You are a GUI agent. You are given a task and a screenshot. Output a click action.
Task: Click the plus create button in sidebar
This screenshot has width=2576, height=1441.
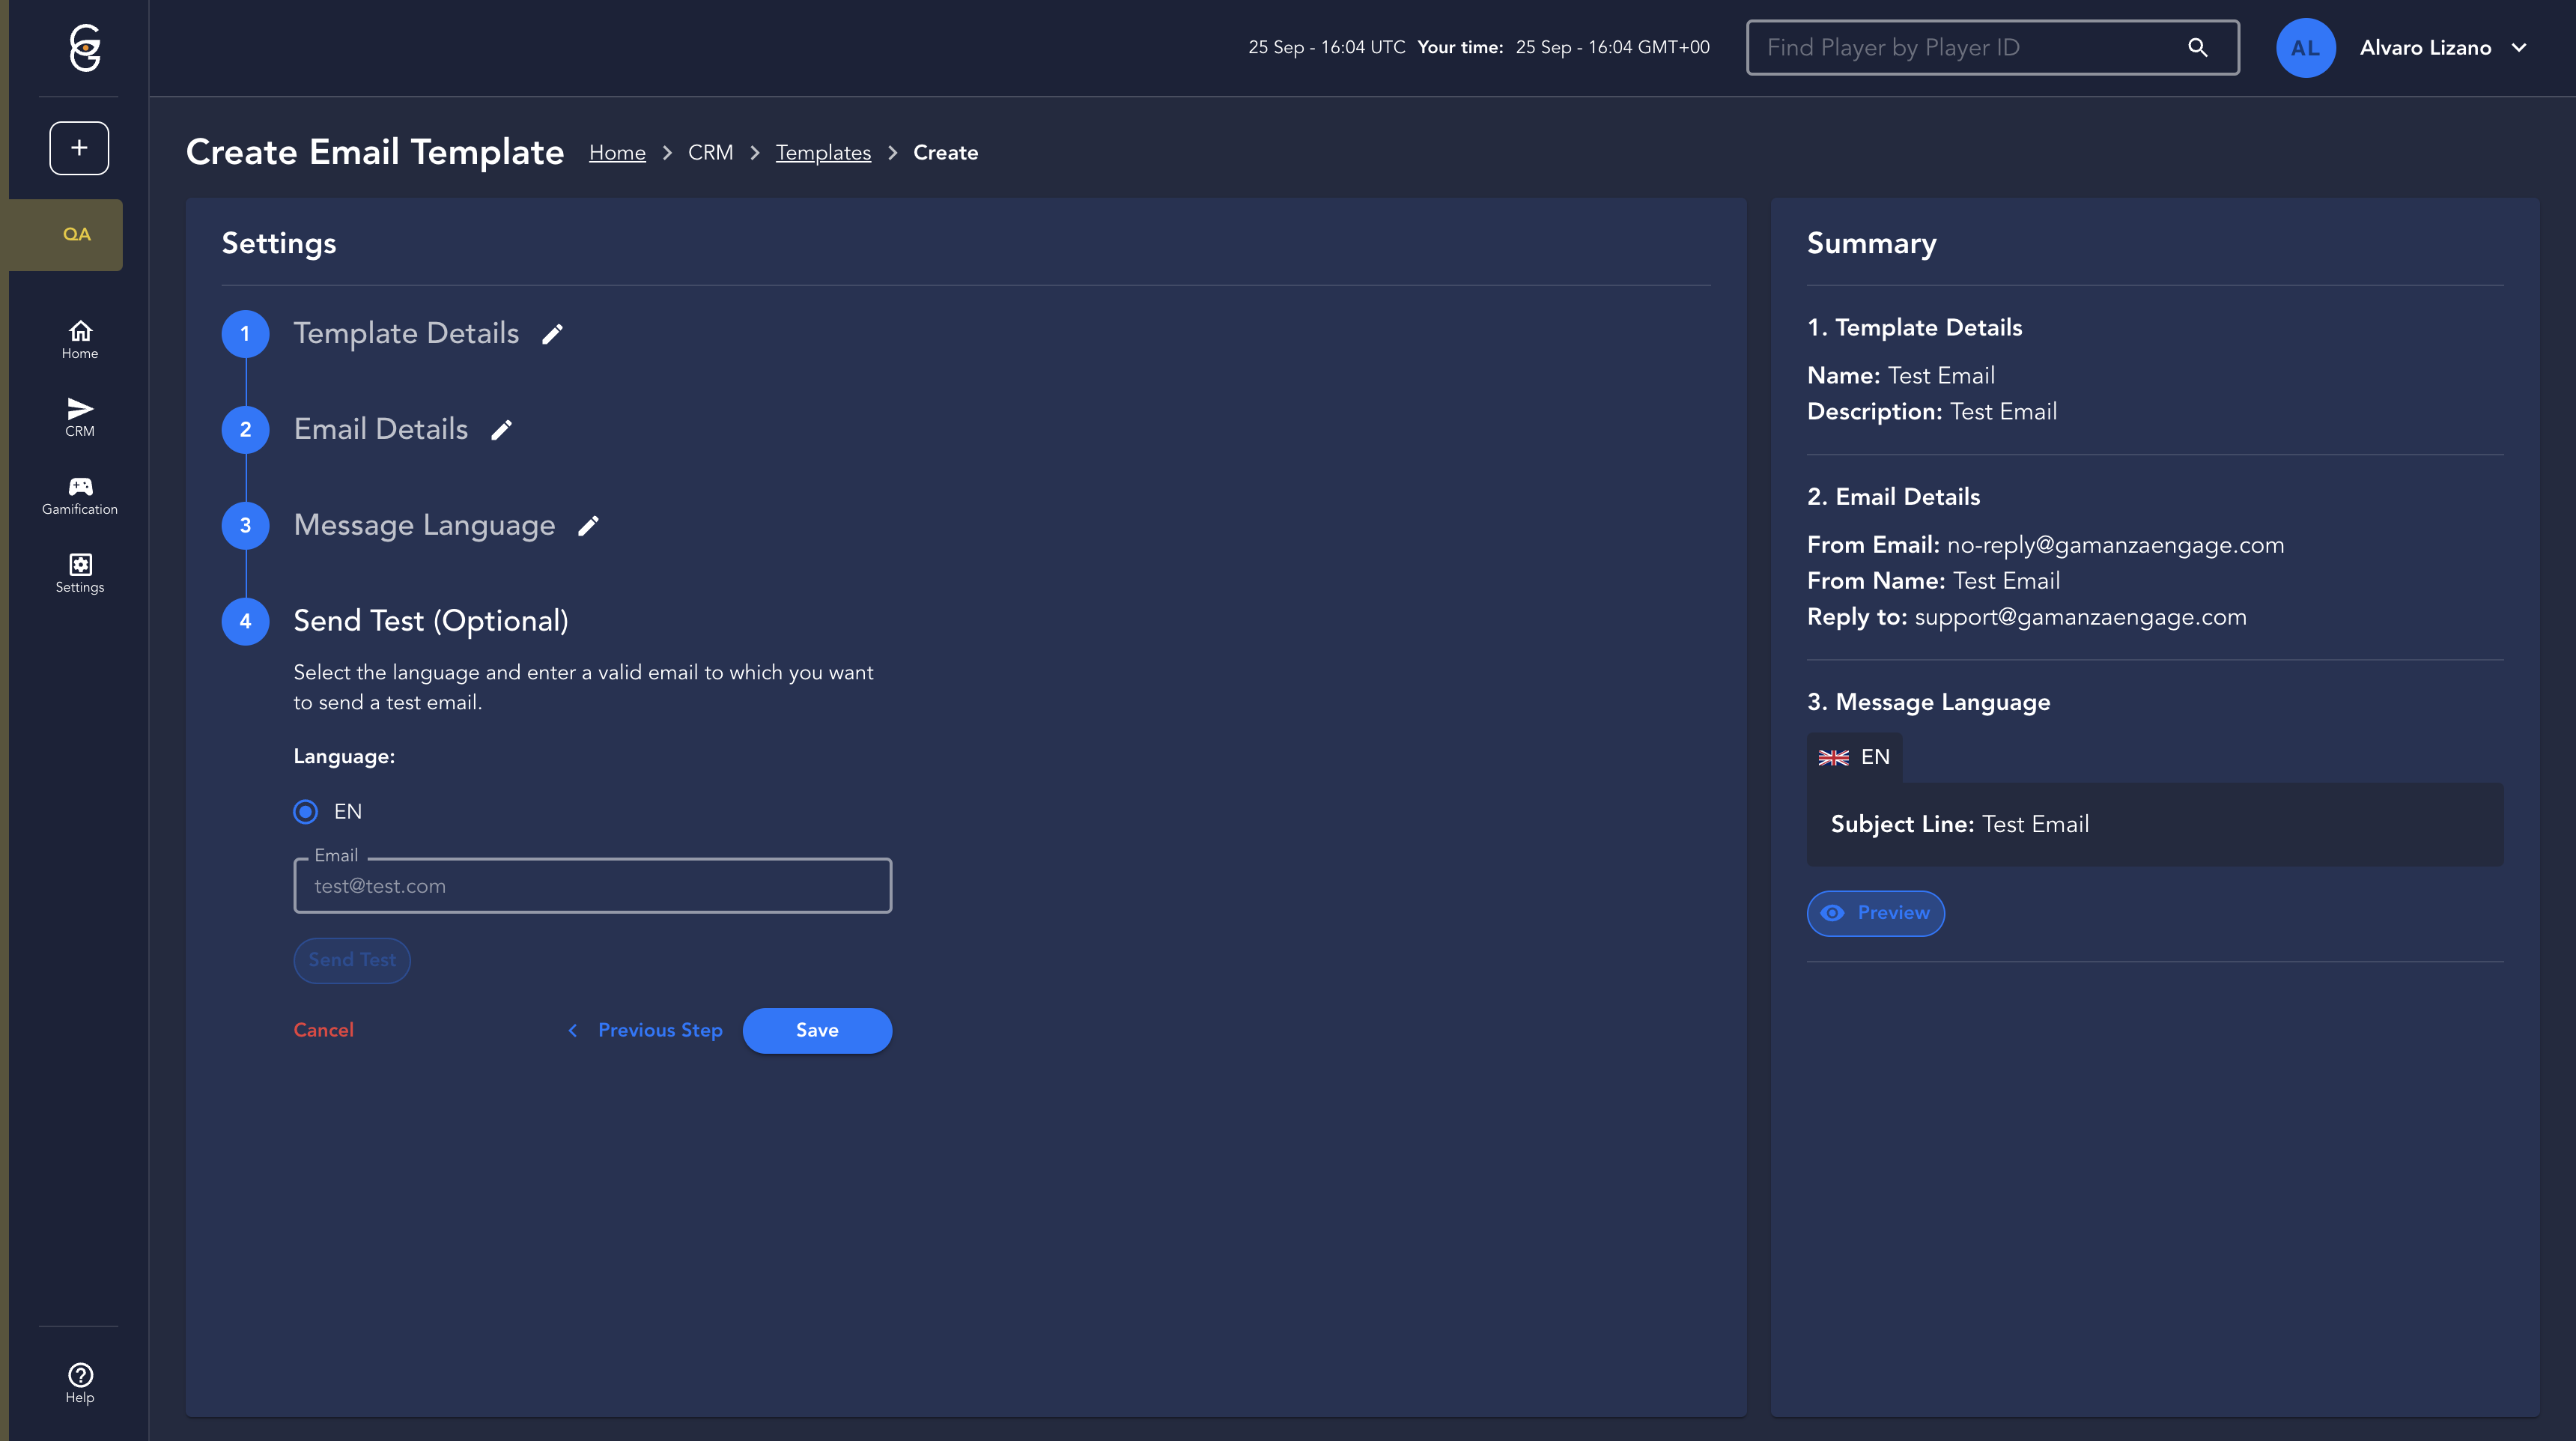click(79, 148)
